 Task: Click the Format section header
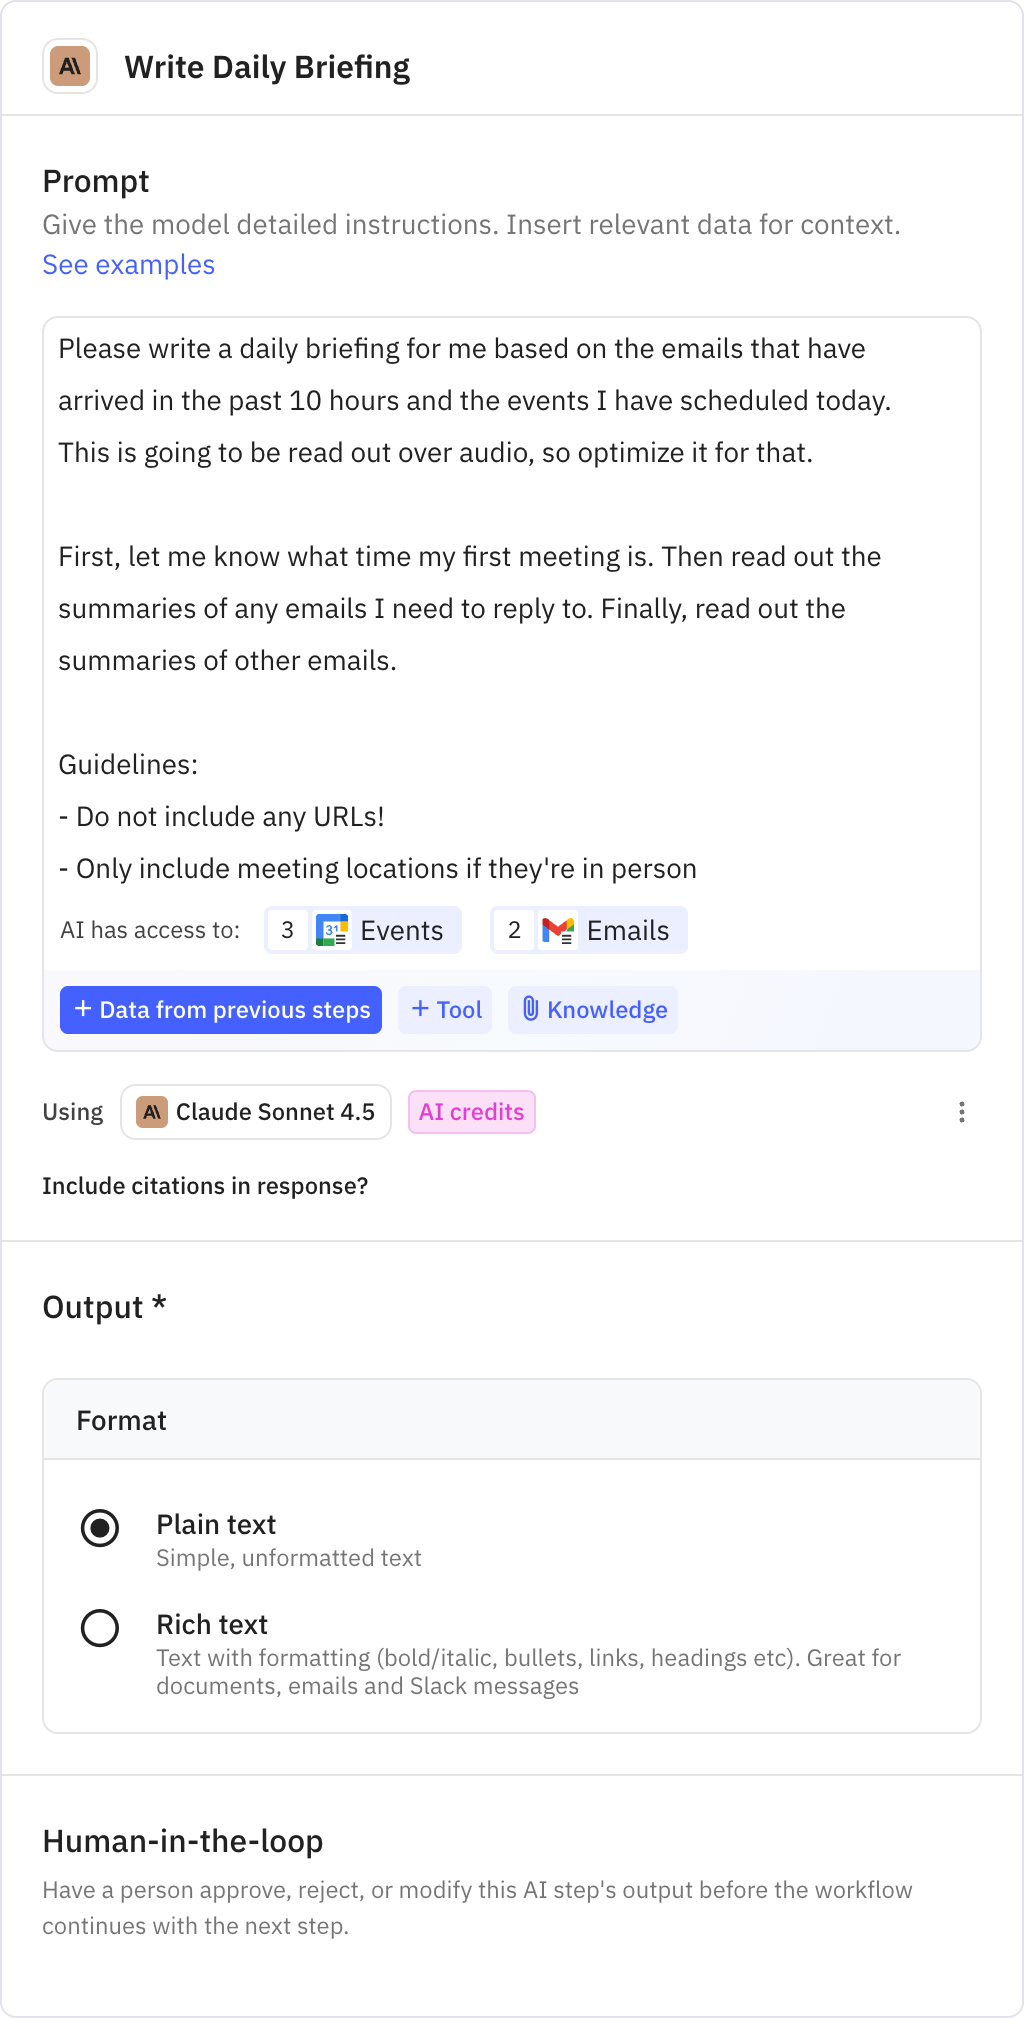tap(122, 1420)
